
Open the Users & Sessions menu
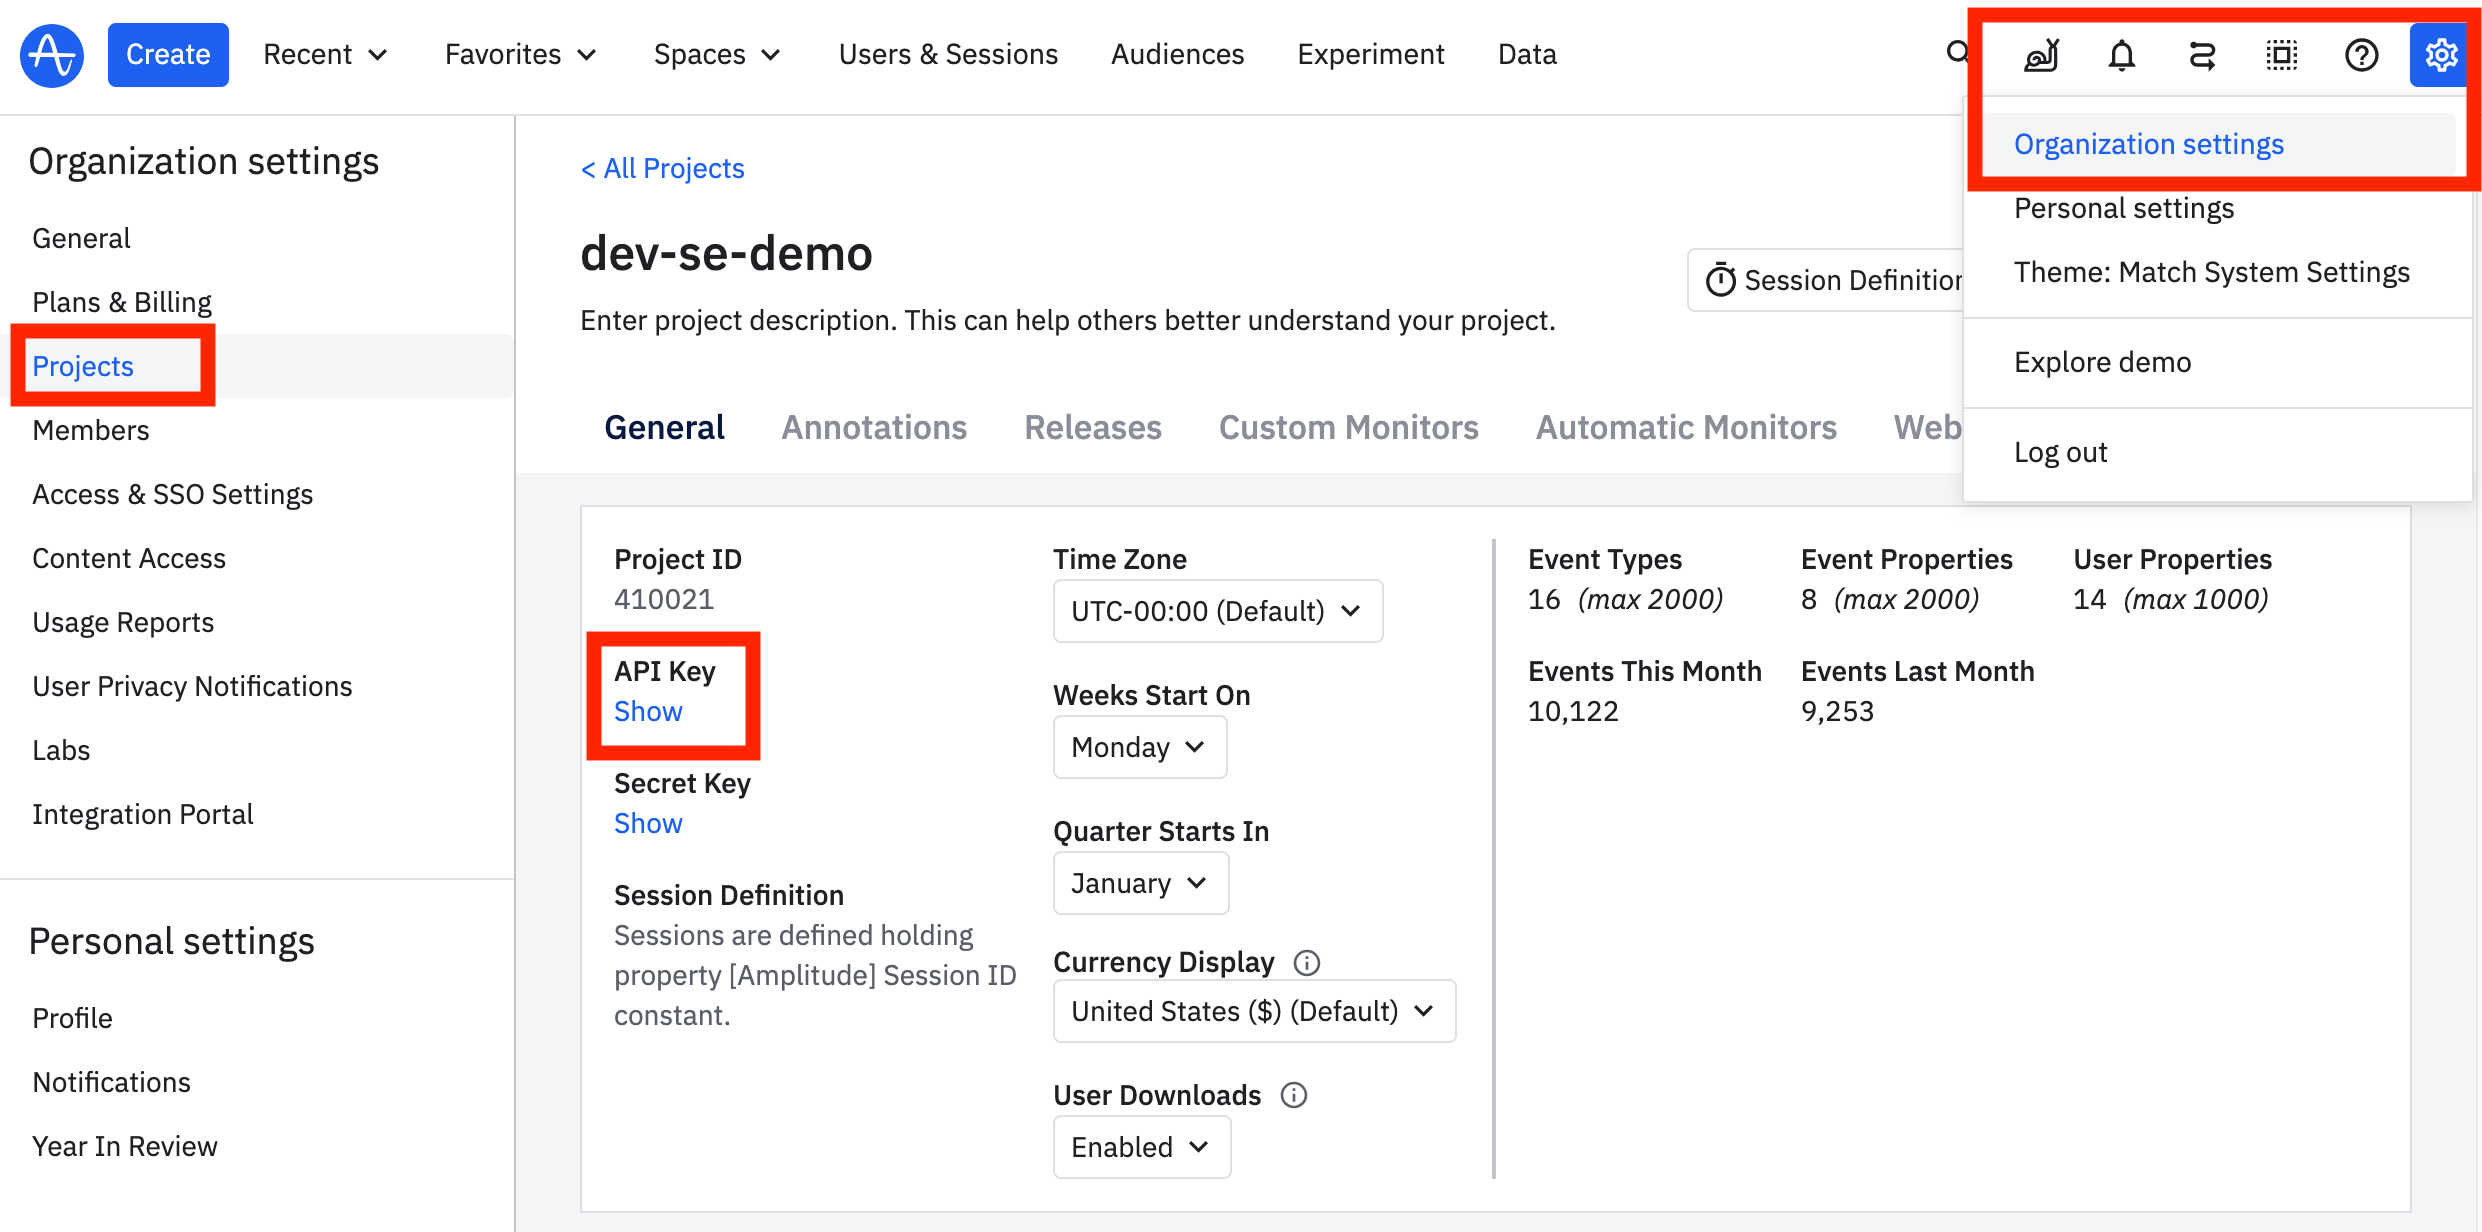click(x=948, y=55)
